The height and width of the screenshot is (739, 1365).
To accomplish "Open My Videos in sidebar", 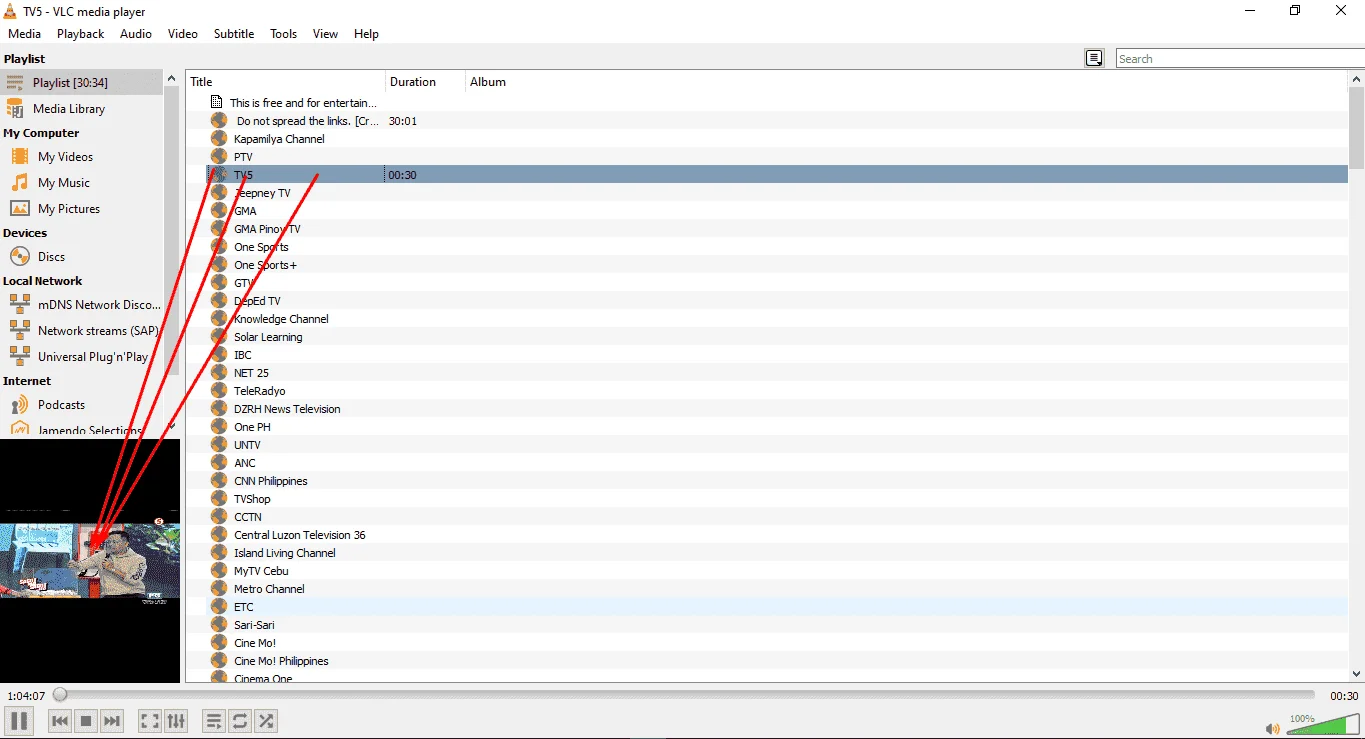I will click(x=82, y=157).
